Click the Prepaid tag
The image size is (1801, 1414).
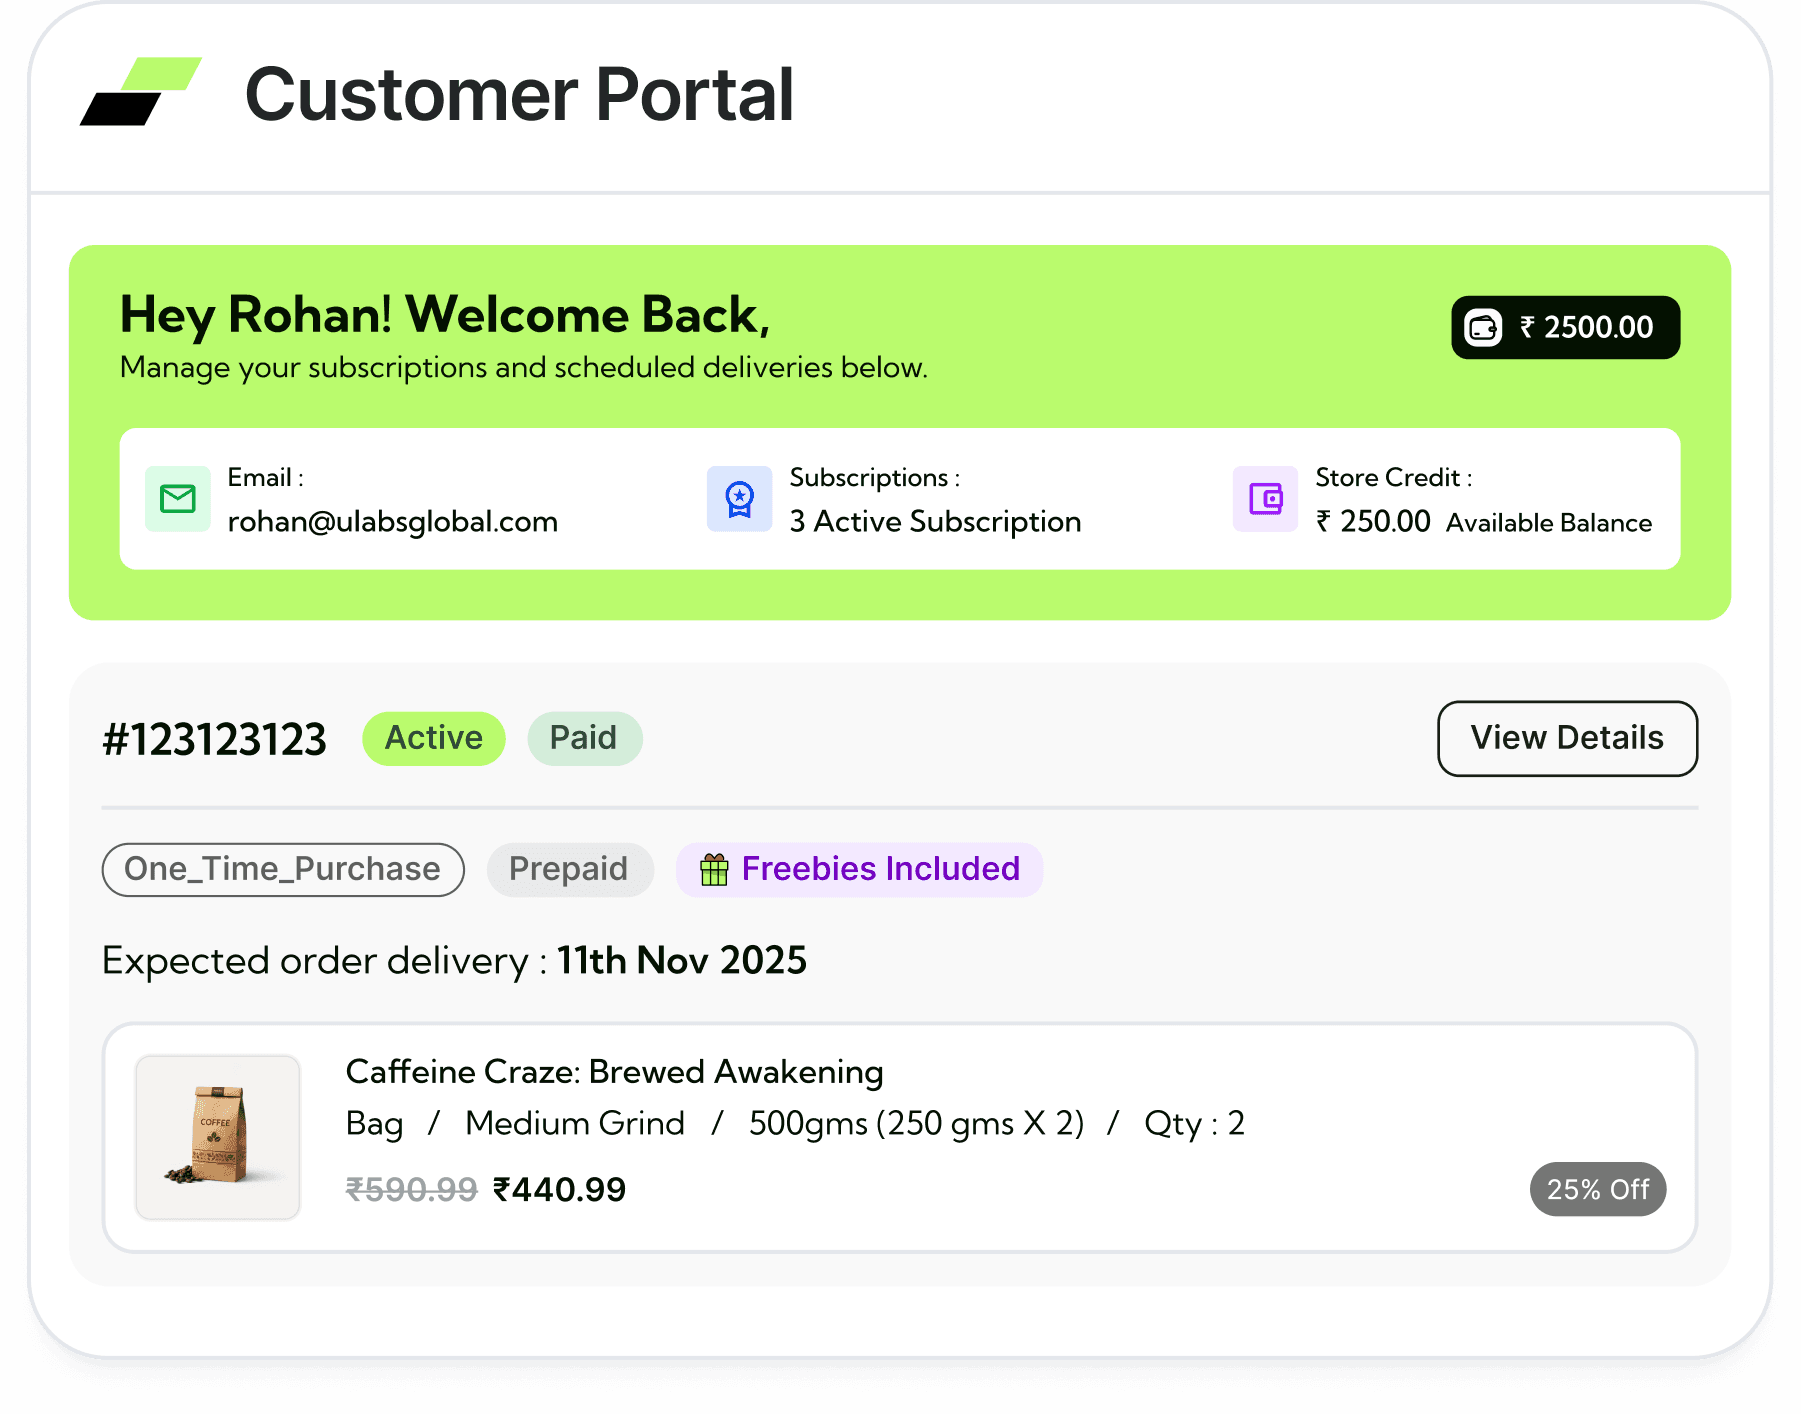[569, 869]
